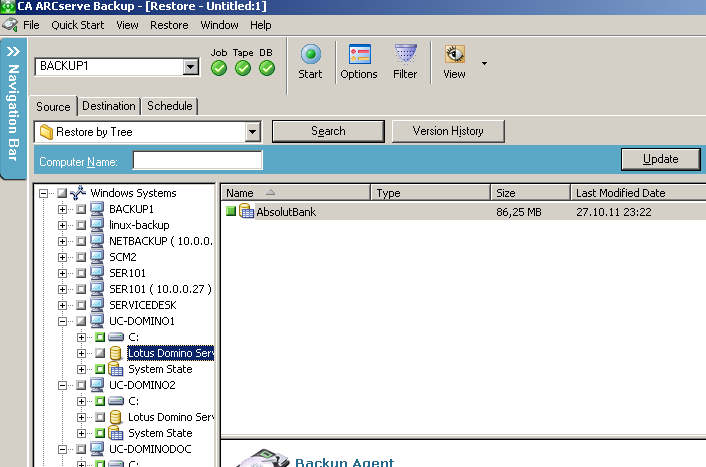Expand Lotus Domino Server under UC-DOMINO1
The image size is (706, 467).
click(x=81, y=353)
